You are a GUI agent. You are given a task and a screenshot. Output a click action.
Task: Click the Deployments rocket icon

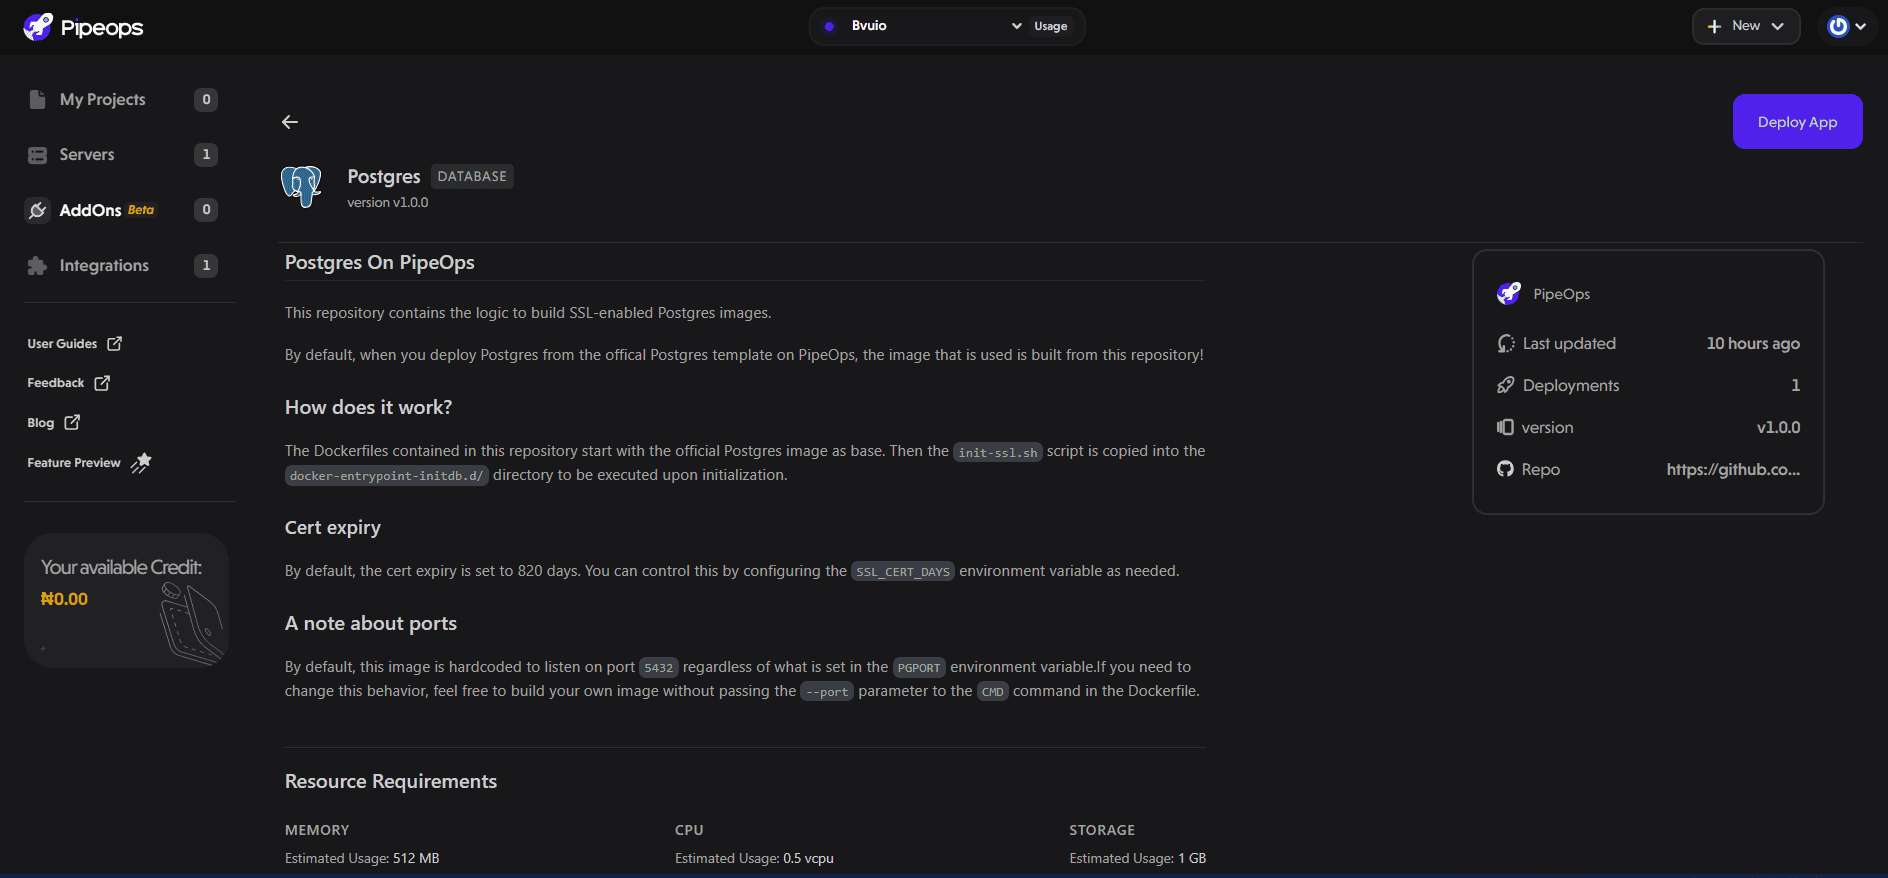(x=1505, y=385)
